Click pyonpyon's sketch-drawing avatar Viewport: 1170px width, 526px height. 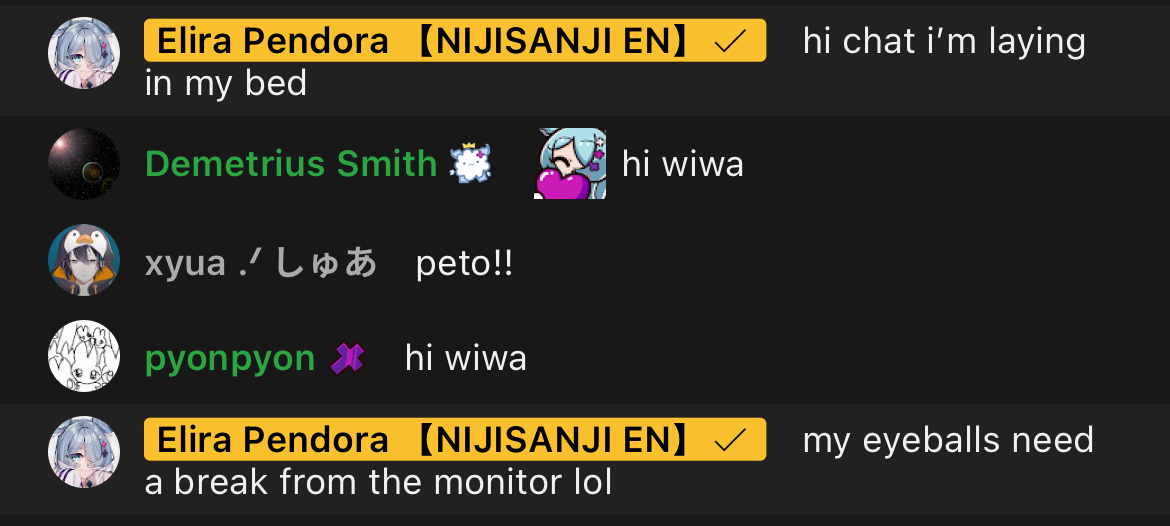point(84,356)
